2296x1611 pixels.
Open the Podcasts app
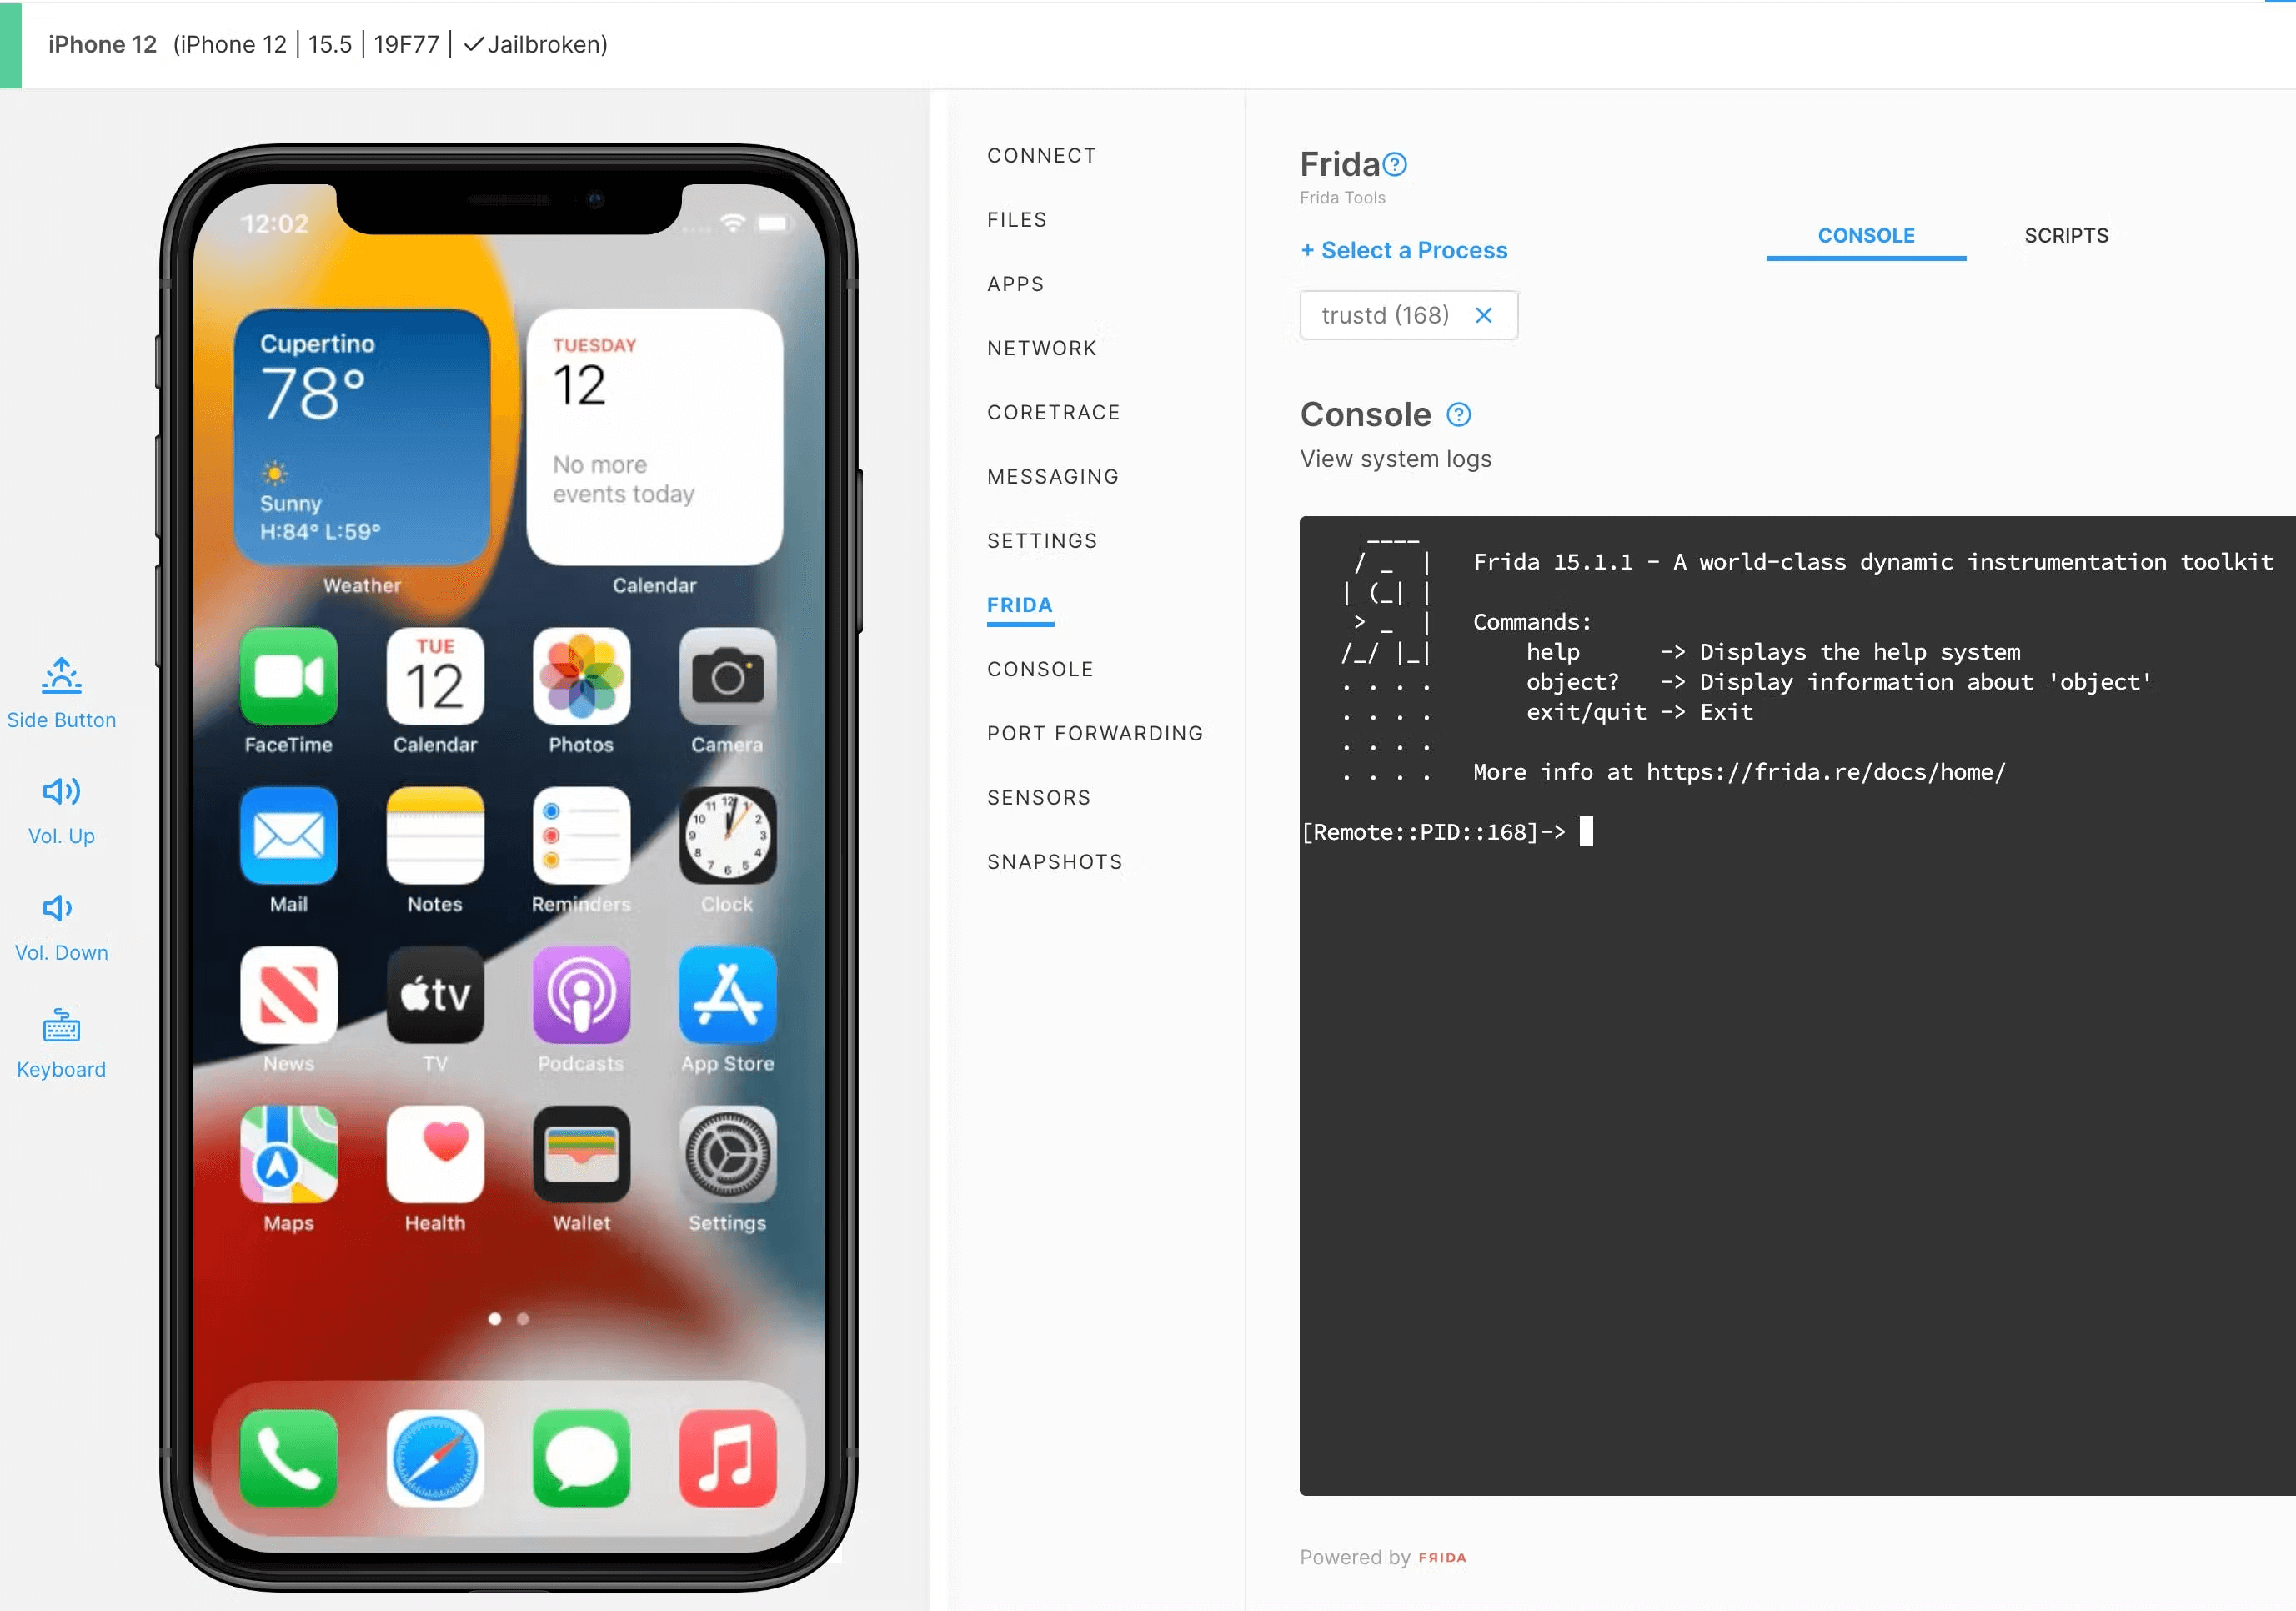581,995
